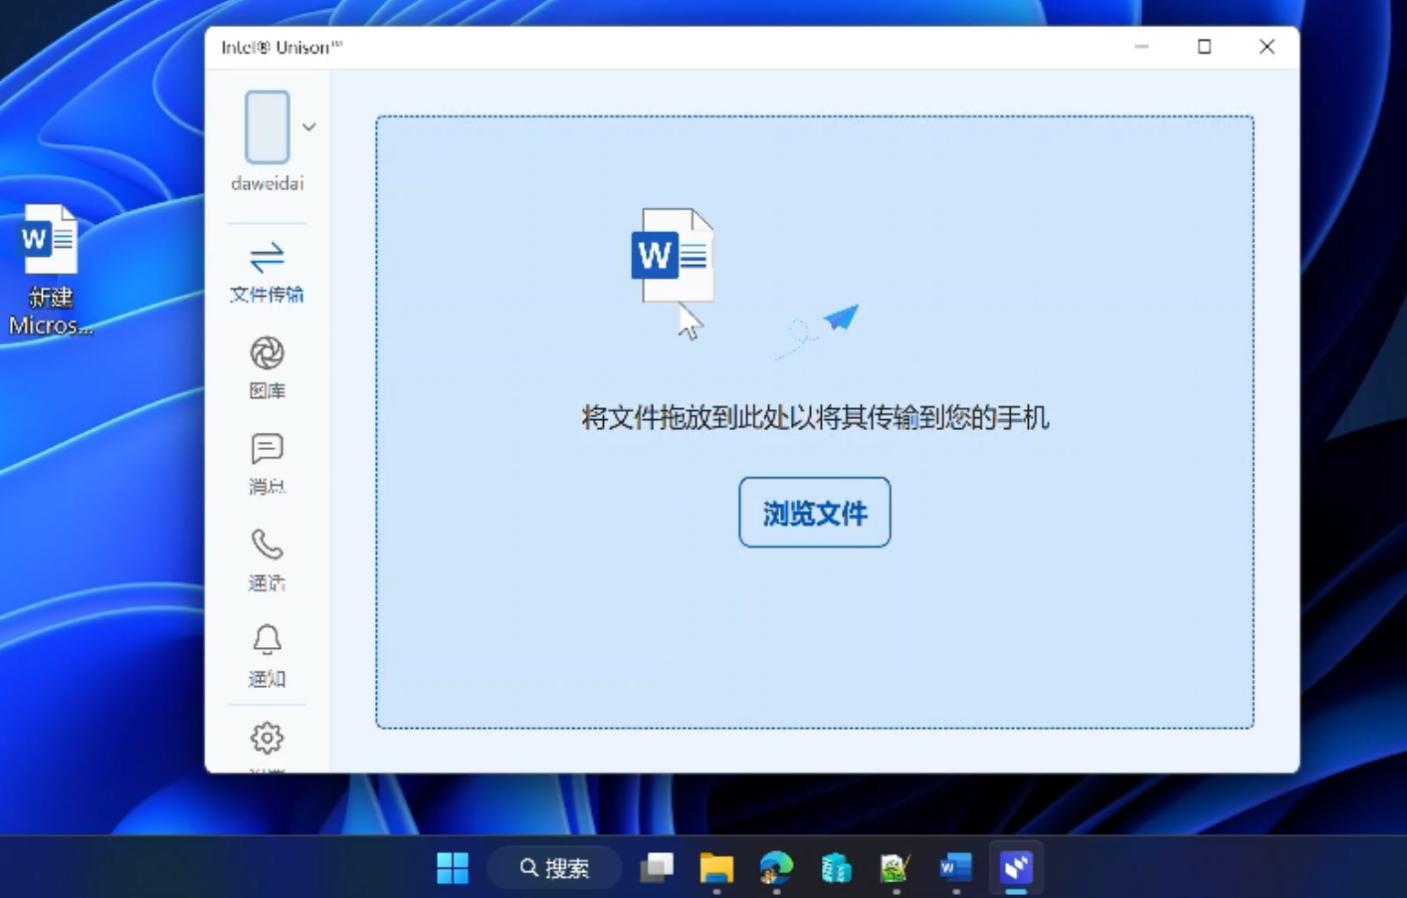Select the 新建 Micros... Word file on desktop

pos(50,270)
